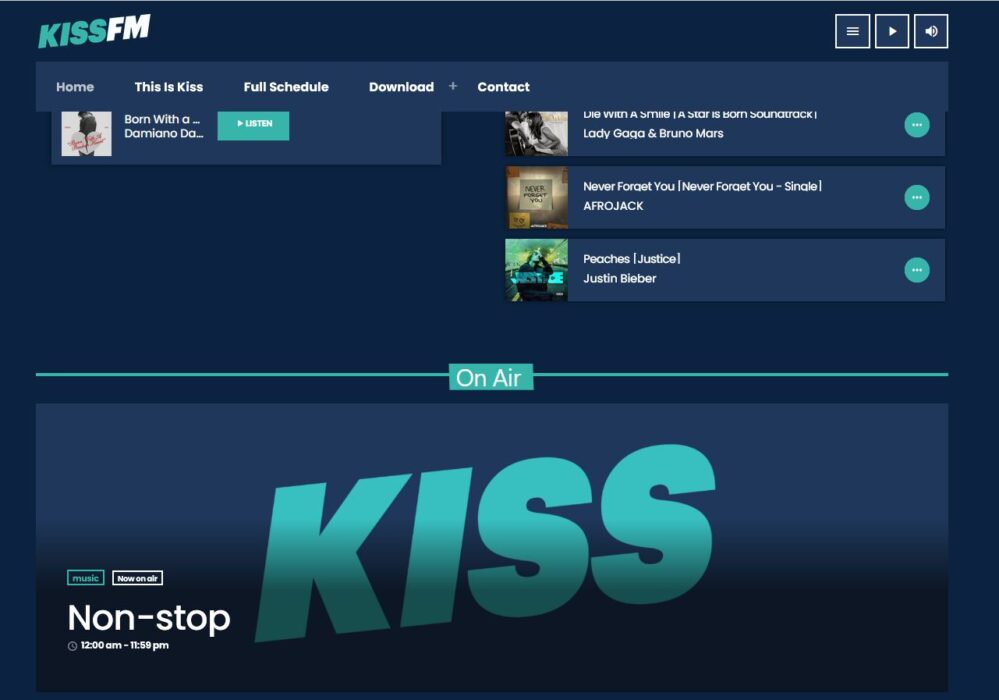
Task: Open options for Justin Bieber Peaches track
Action: tap(917, 270)
